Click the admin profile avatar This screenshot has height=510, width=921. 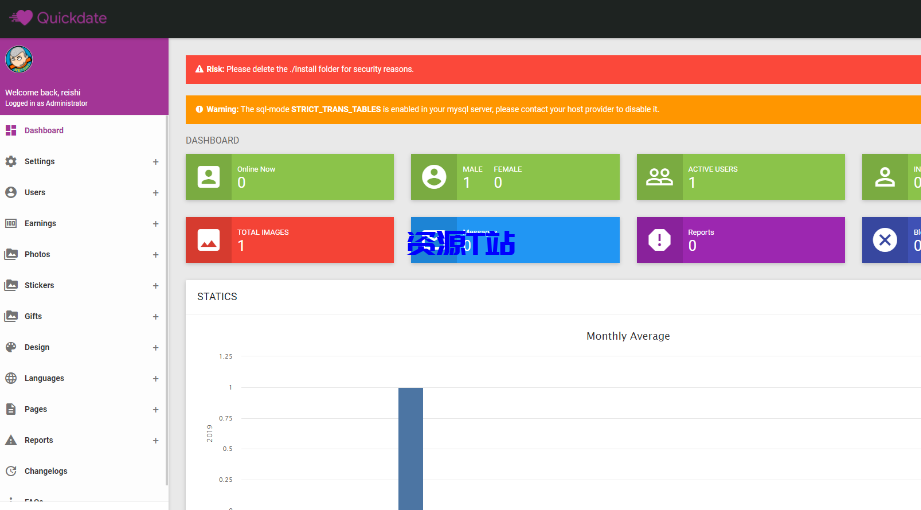click(18, 59)
